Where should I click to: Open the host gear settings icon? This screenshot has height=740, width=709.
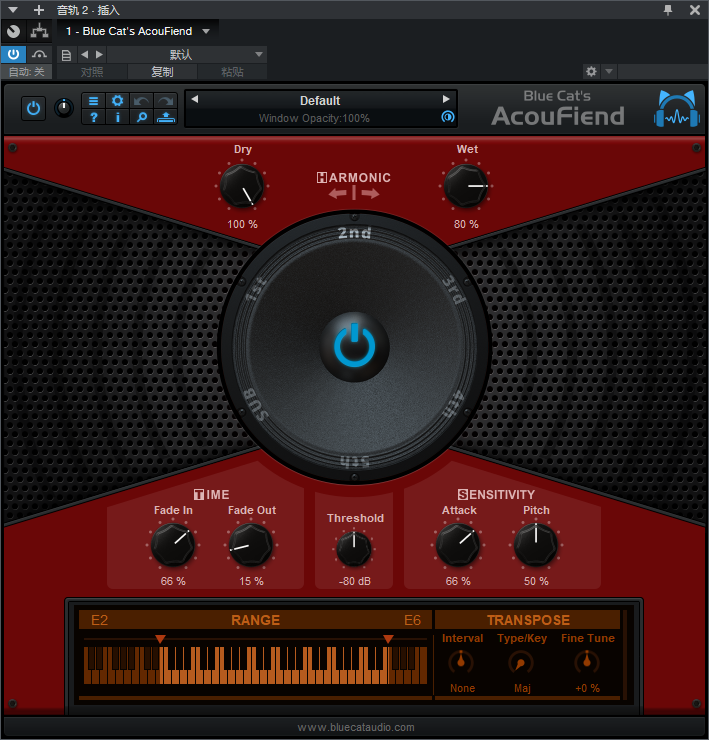(591, 71)
